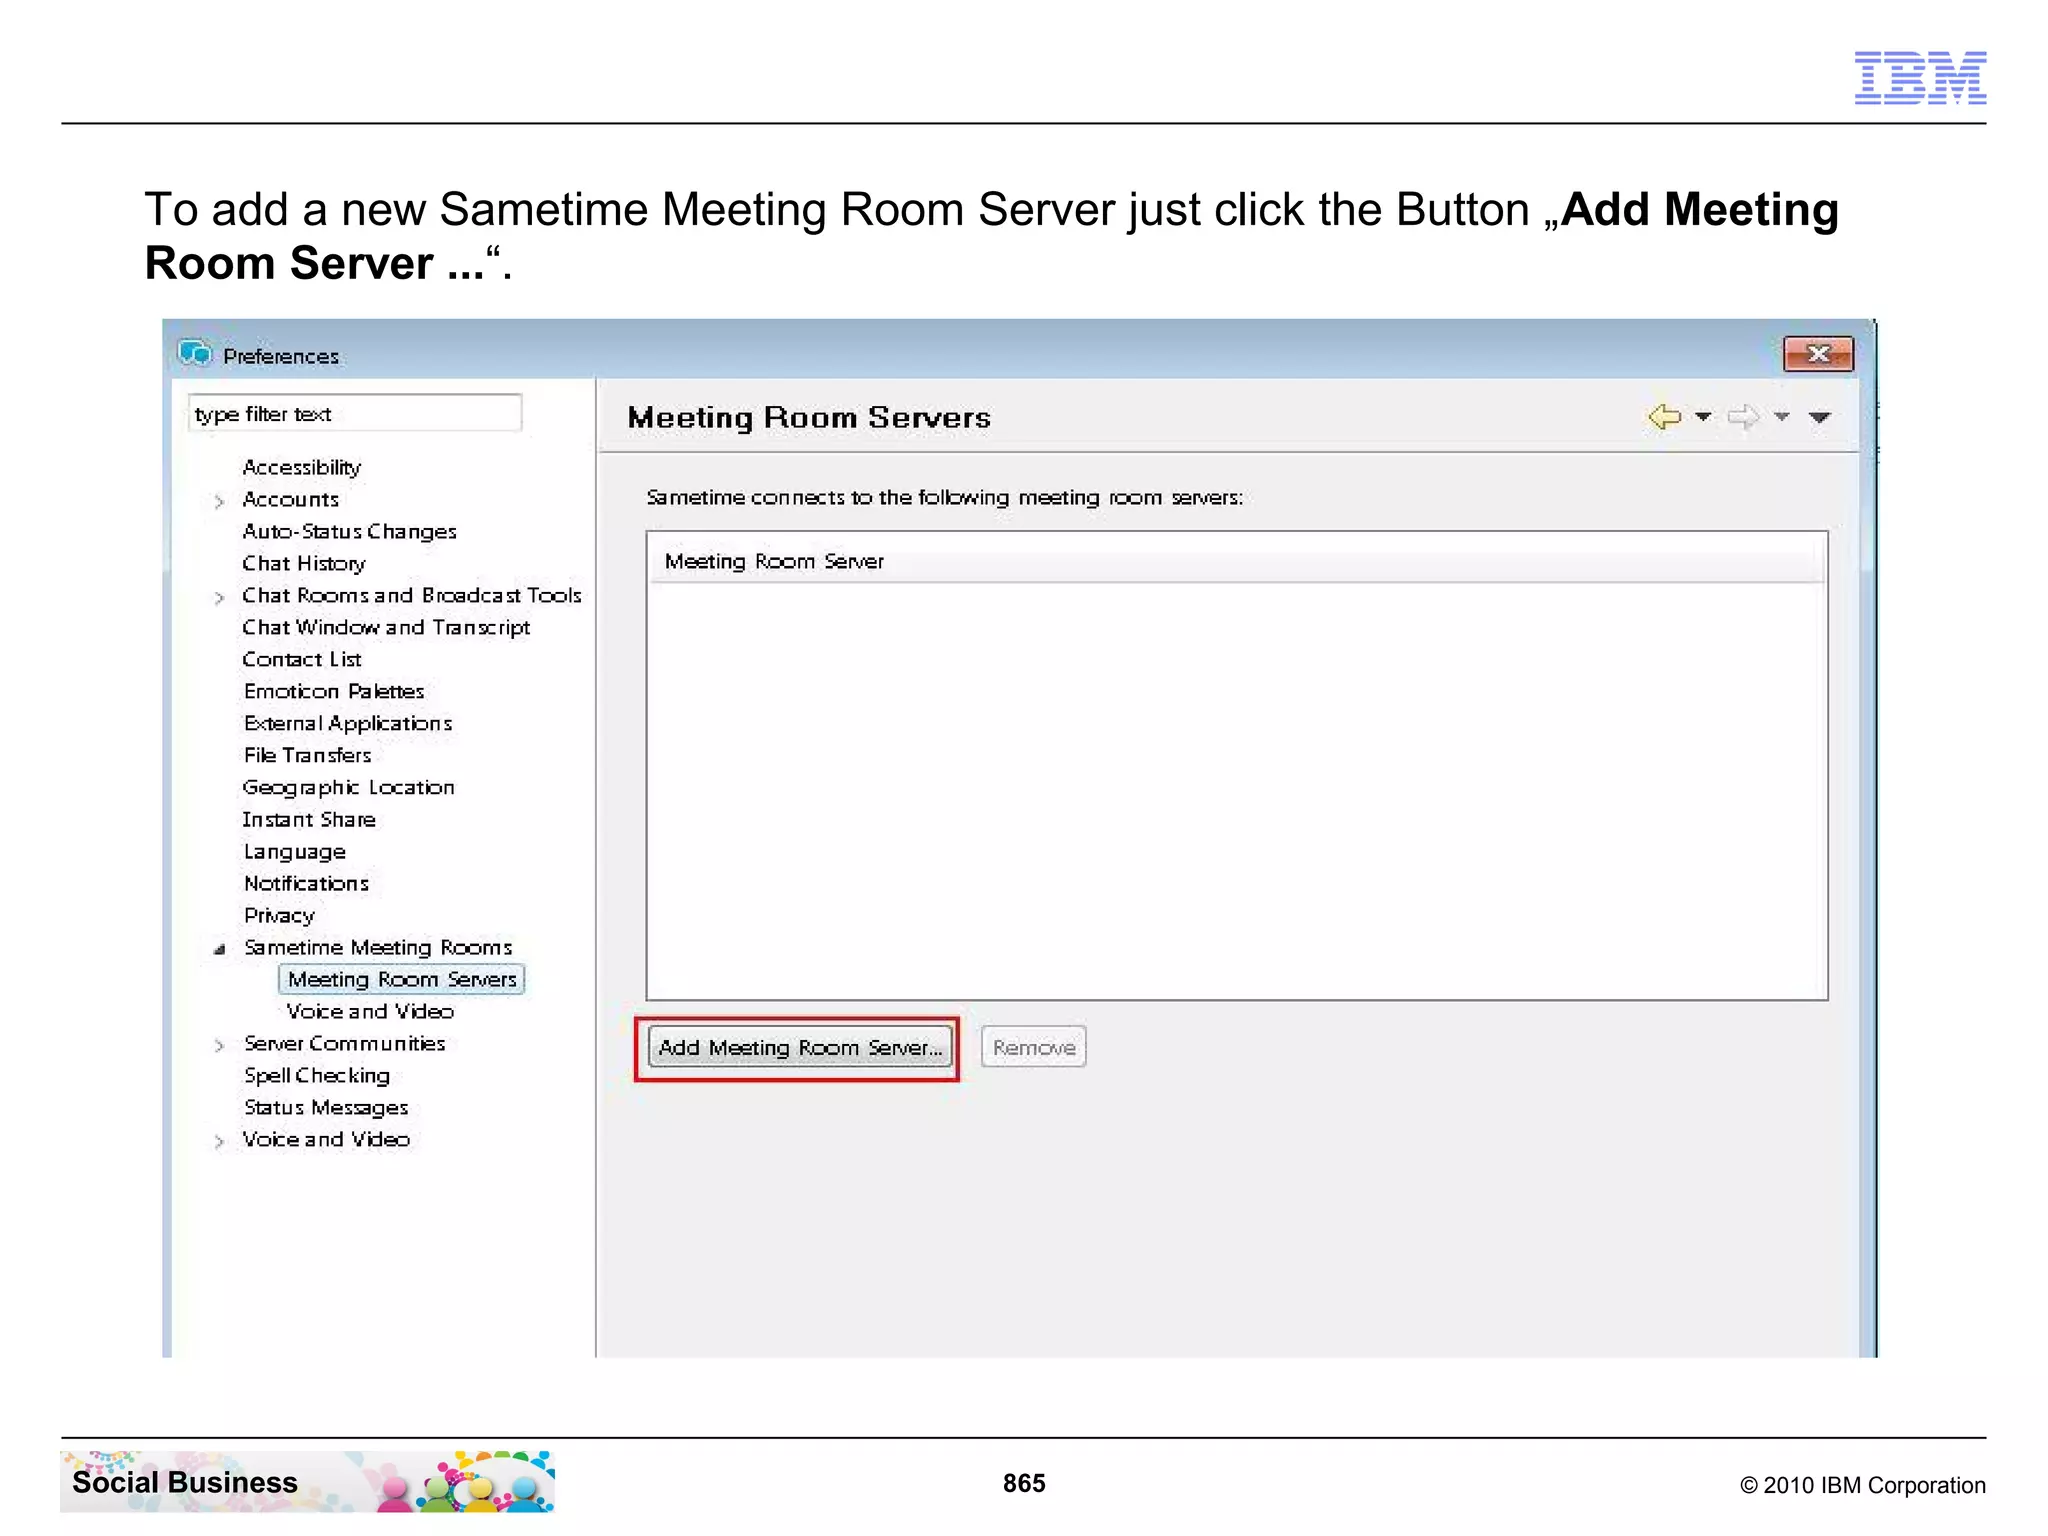
Task: Open Spell Checking preferences
Action: [x=317, y=1075]
